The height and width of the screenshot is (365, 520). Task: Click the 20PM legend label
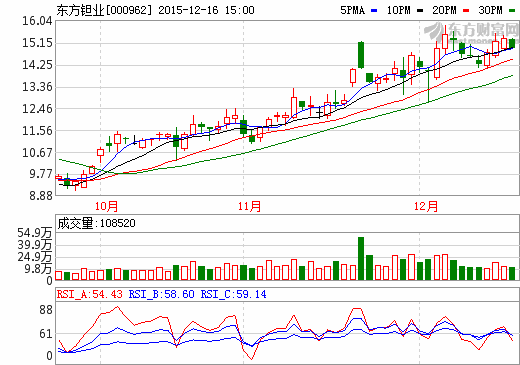coord(444,10)
